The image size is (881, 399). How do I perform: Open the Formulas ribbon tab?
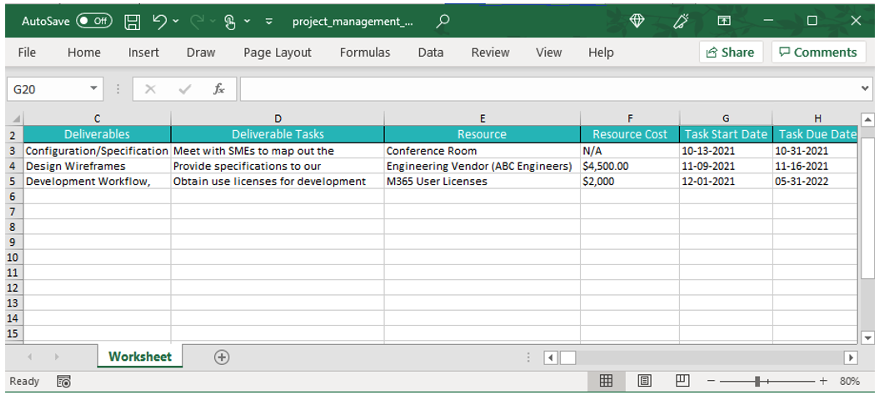[365, 53]
